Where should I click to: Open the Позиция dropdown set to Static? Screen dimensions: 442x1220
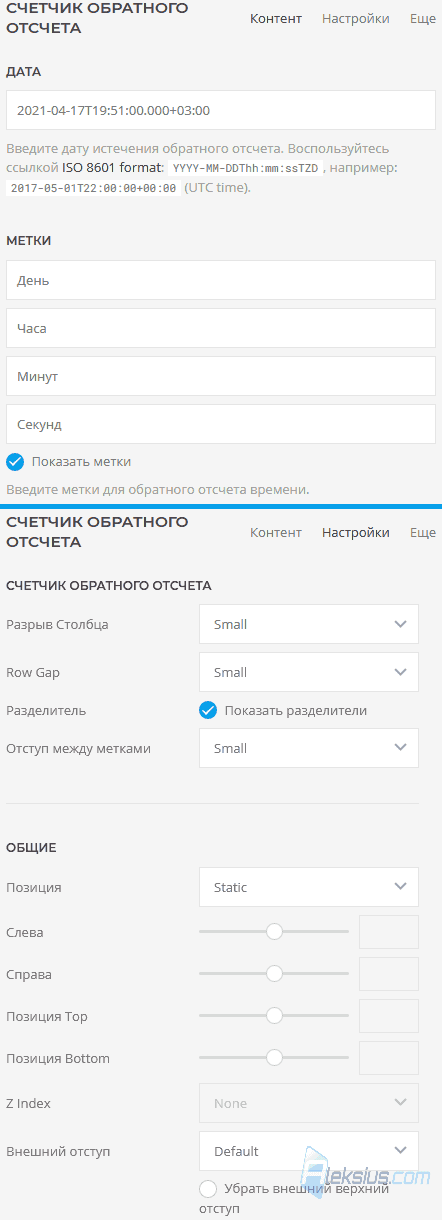tap(309, 887)
